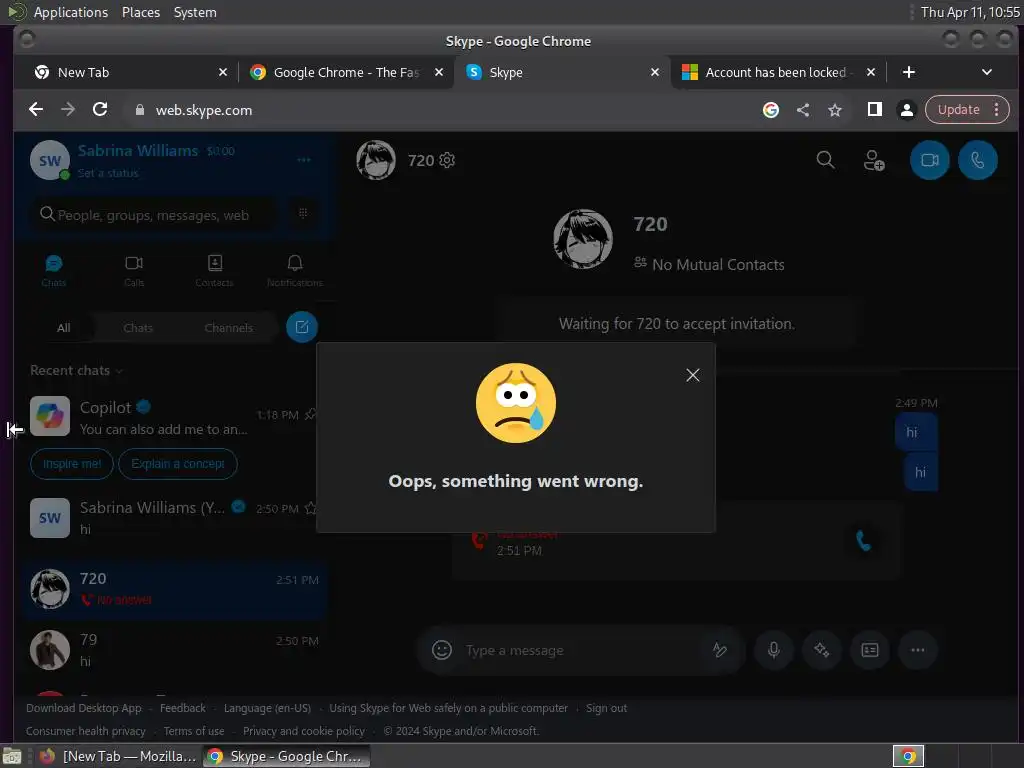Screen dimensions: 1024x768
Task: Reload the Skype page
Action: (100, 109)
